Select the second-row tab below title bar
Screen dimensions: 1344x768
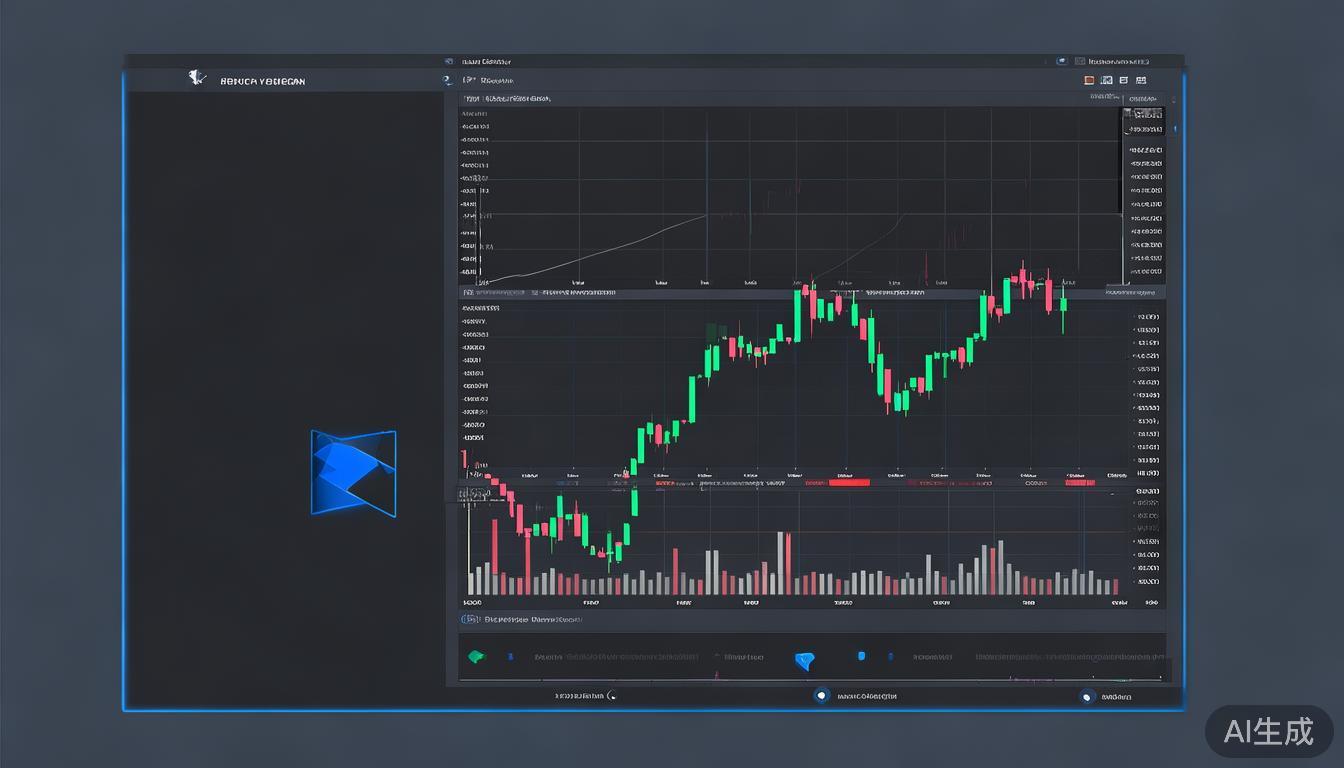point(495,80)
